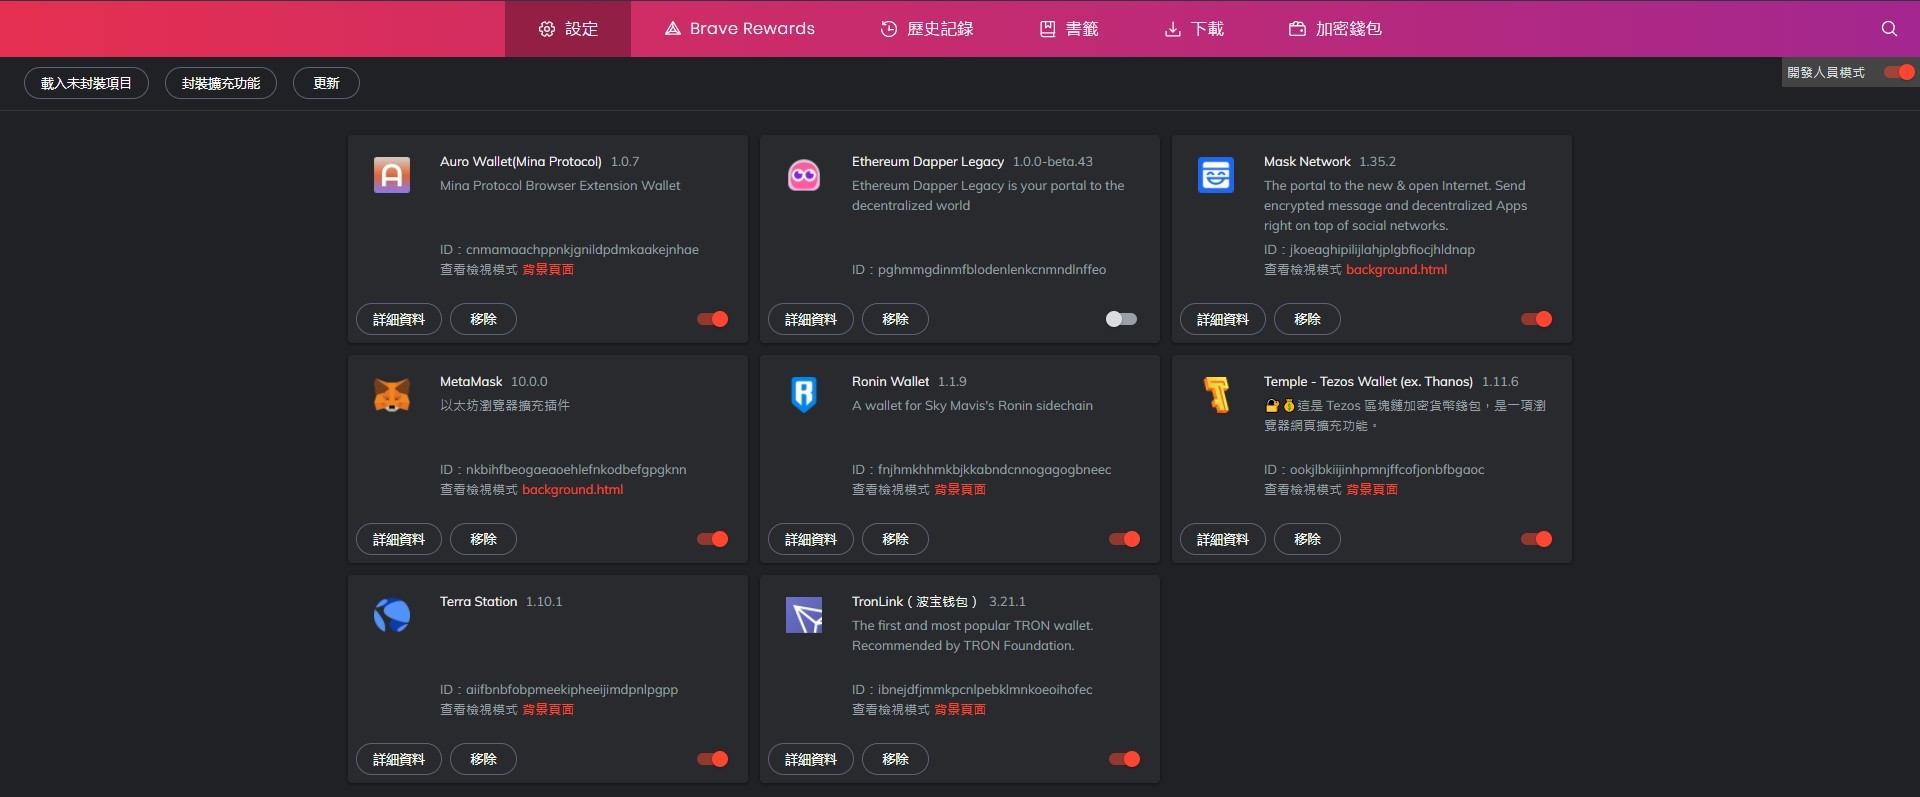Image resolution: width=1920 pixels, height=797 pixels.
Task: Remove (移除) the MetaMask extension
Action: click(x=483, y=539)
